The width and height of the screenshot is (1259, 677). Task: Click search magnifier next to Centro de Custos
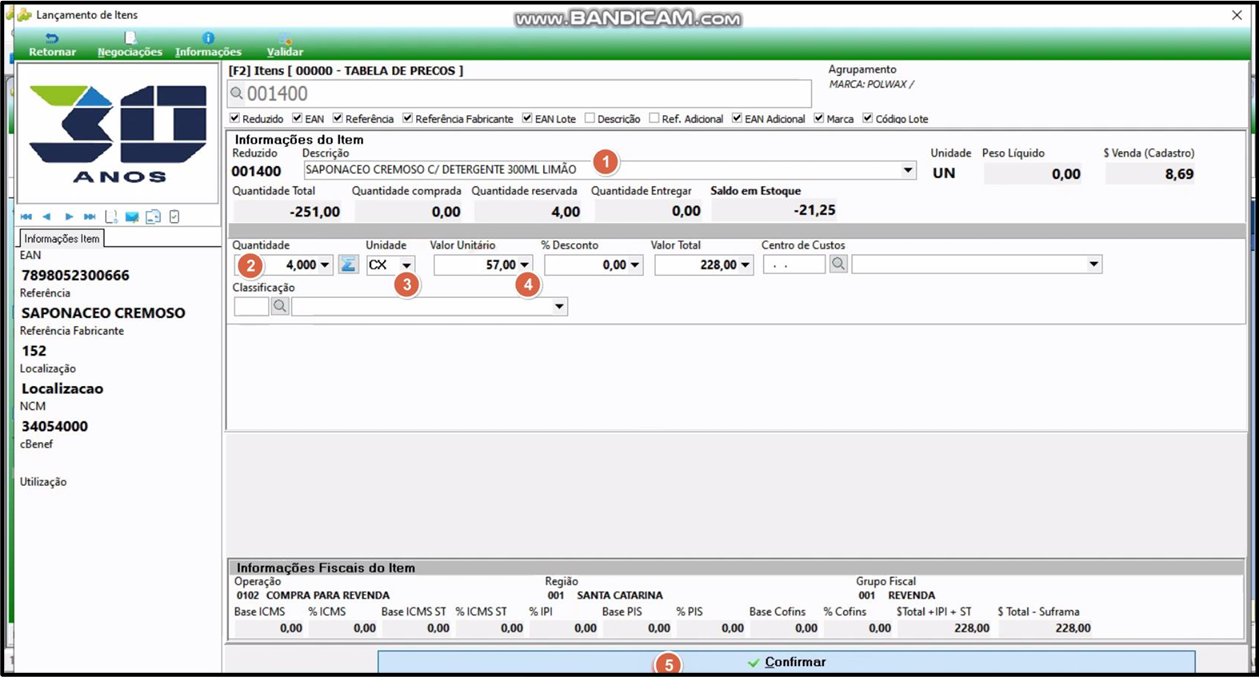tap(838, 265)
